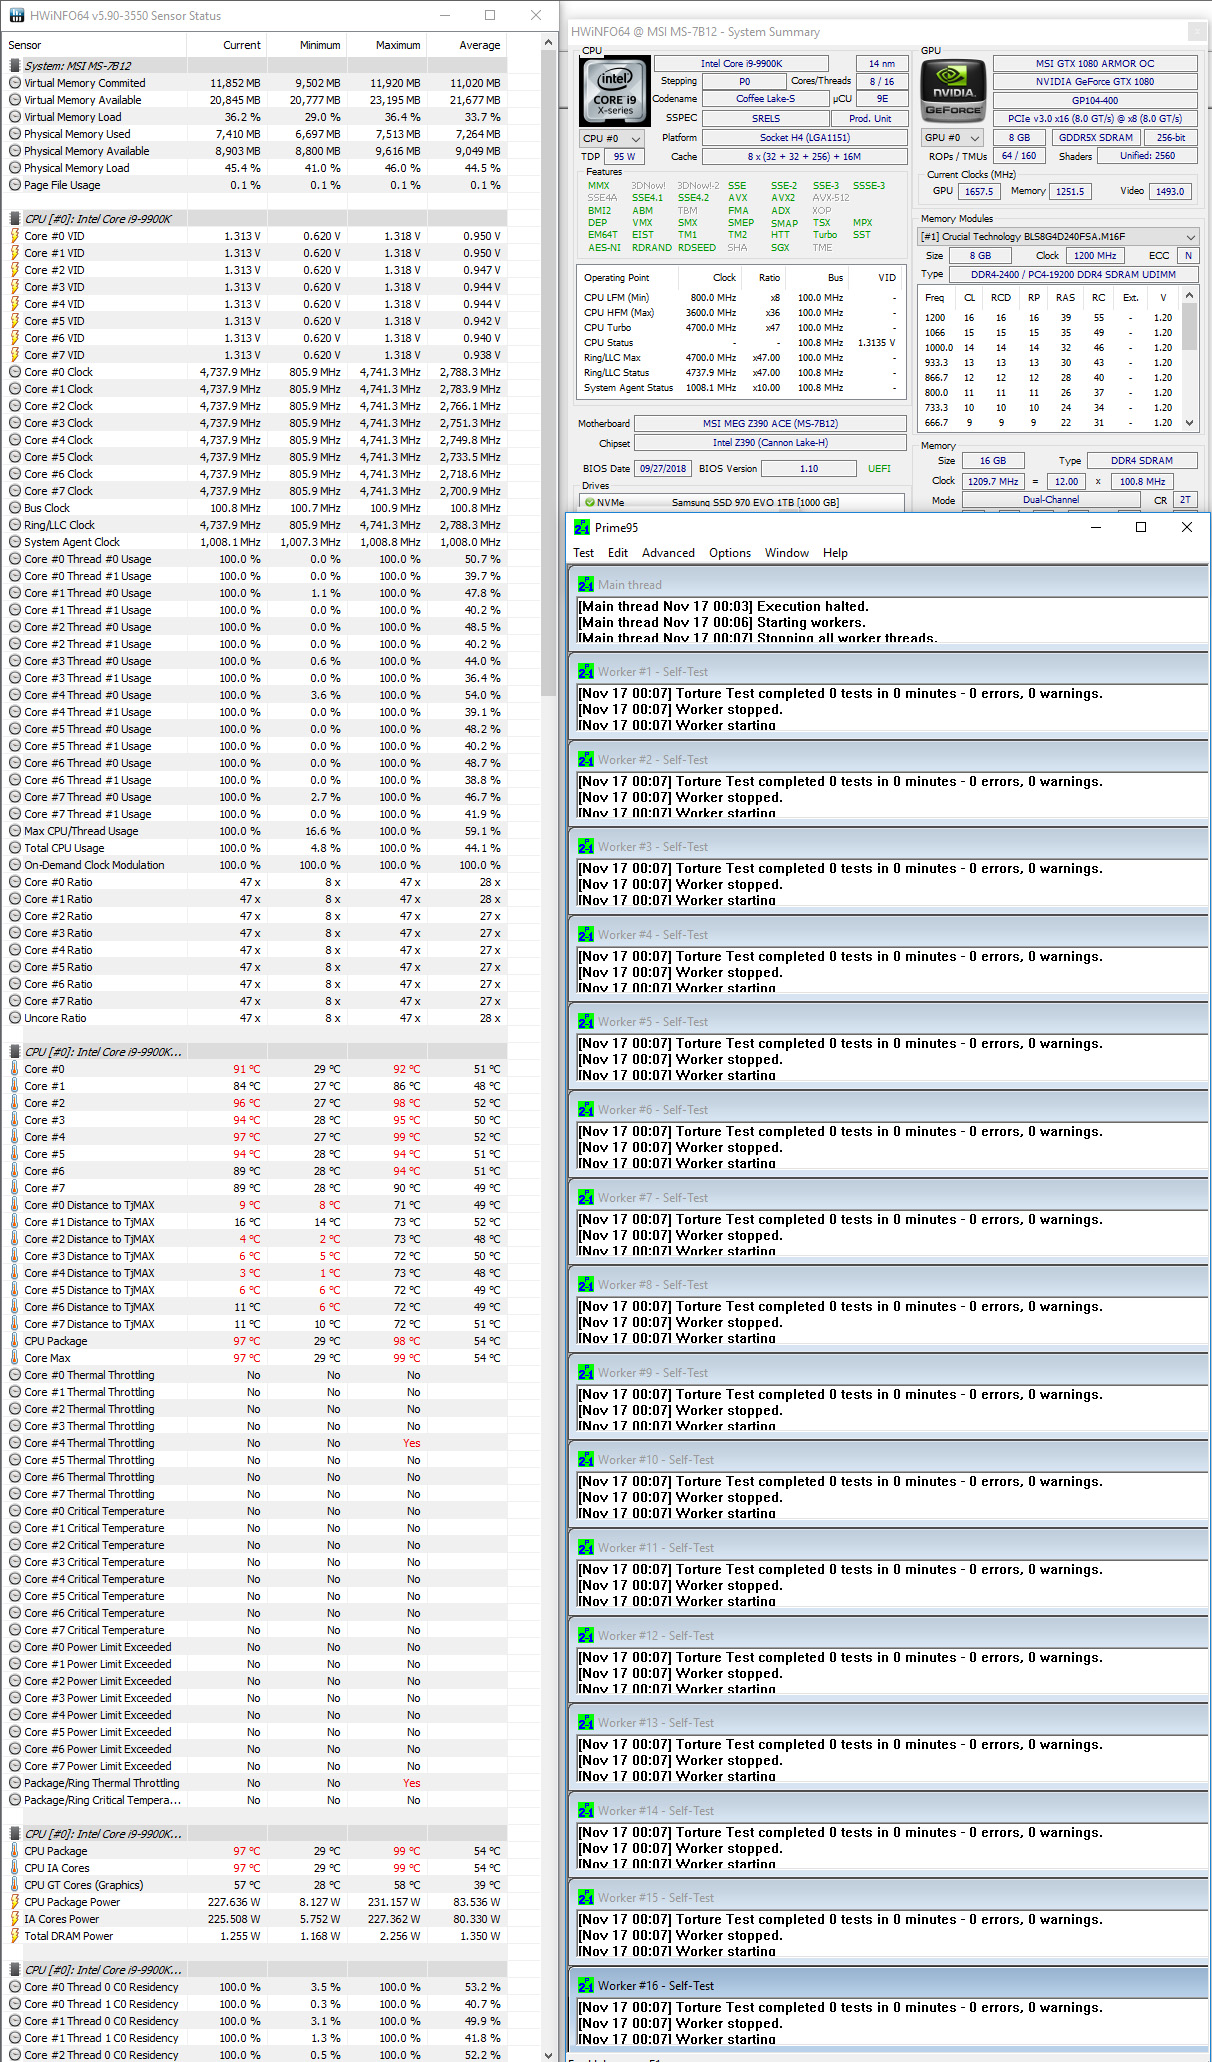Click the icon beside Package/Ring Thermal Throttling

15,1783
